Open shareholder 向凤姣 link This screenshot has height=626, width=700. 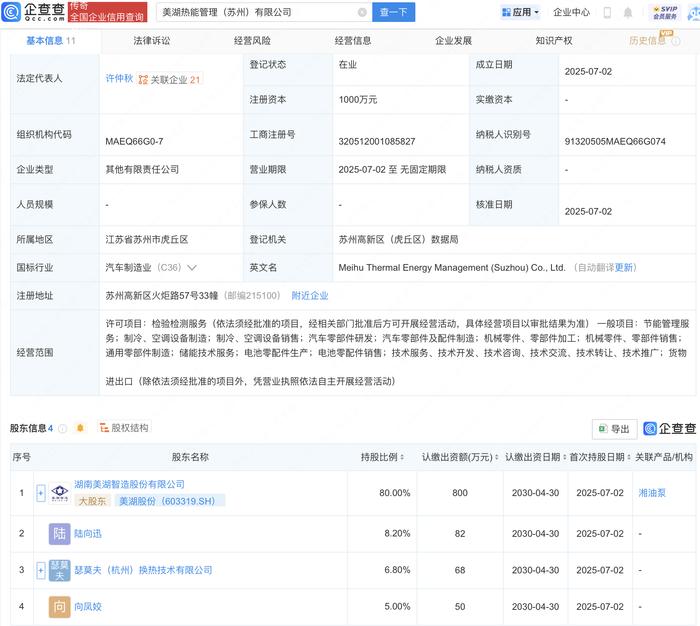(x=88, y=607)
